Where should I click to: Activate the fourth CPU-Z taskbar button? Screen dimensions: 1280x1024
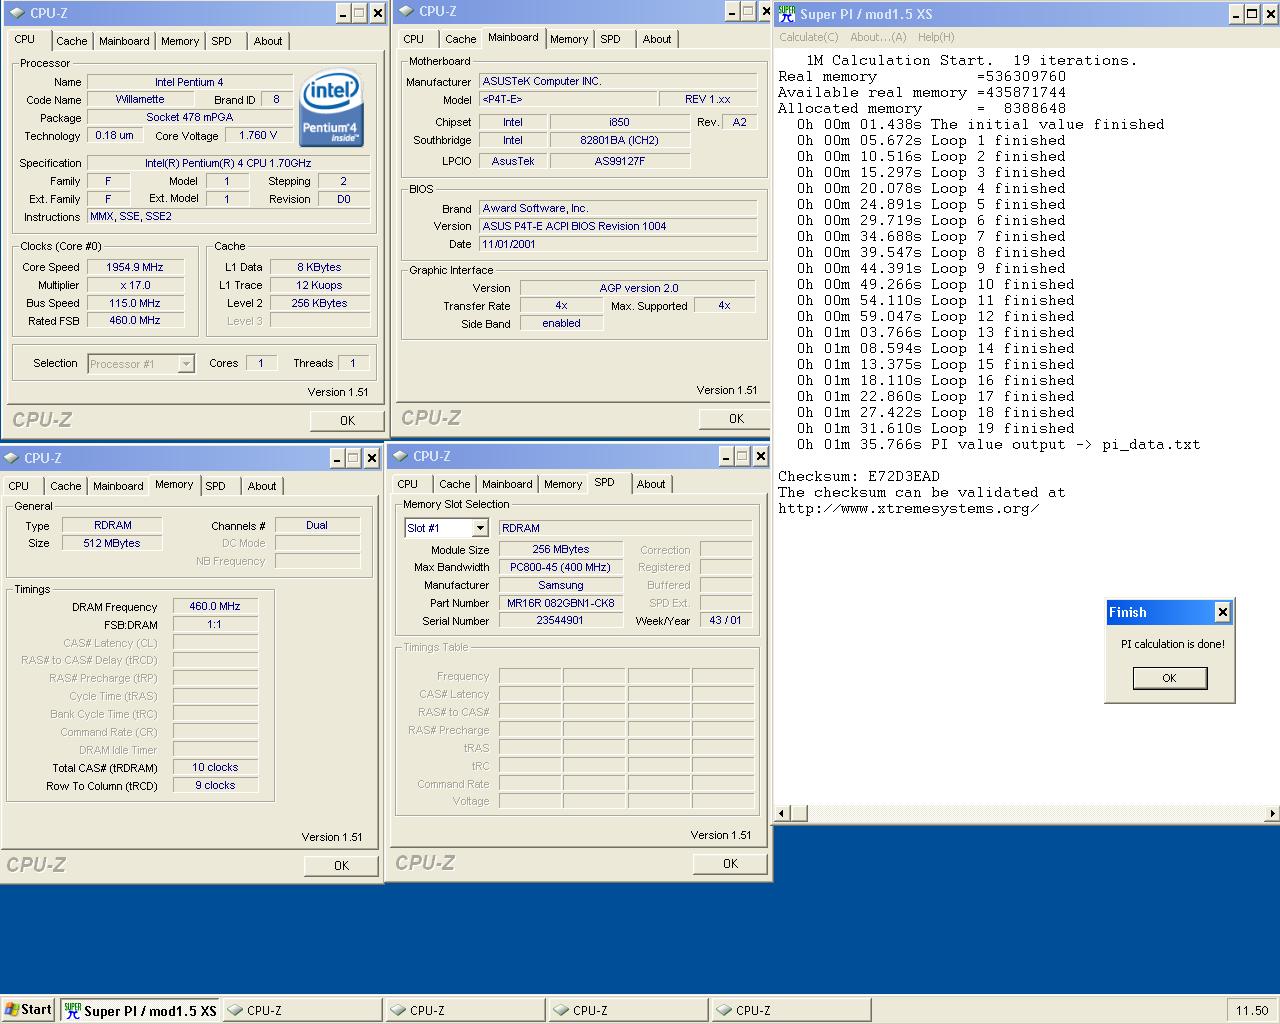(x=791, y=1010)
